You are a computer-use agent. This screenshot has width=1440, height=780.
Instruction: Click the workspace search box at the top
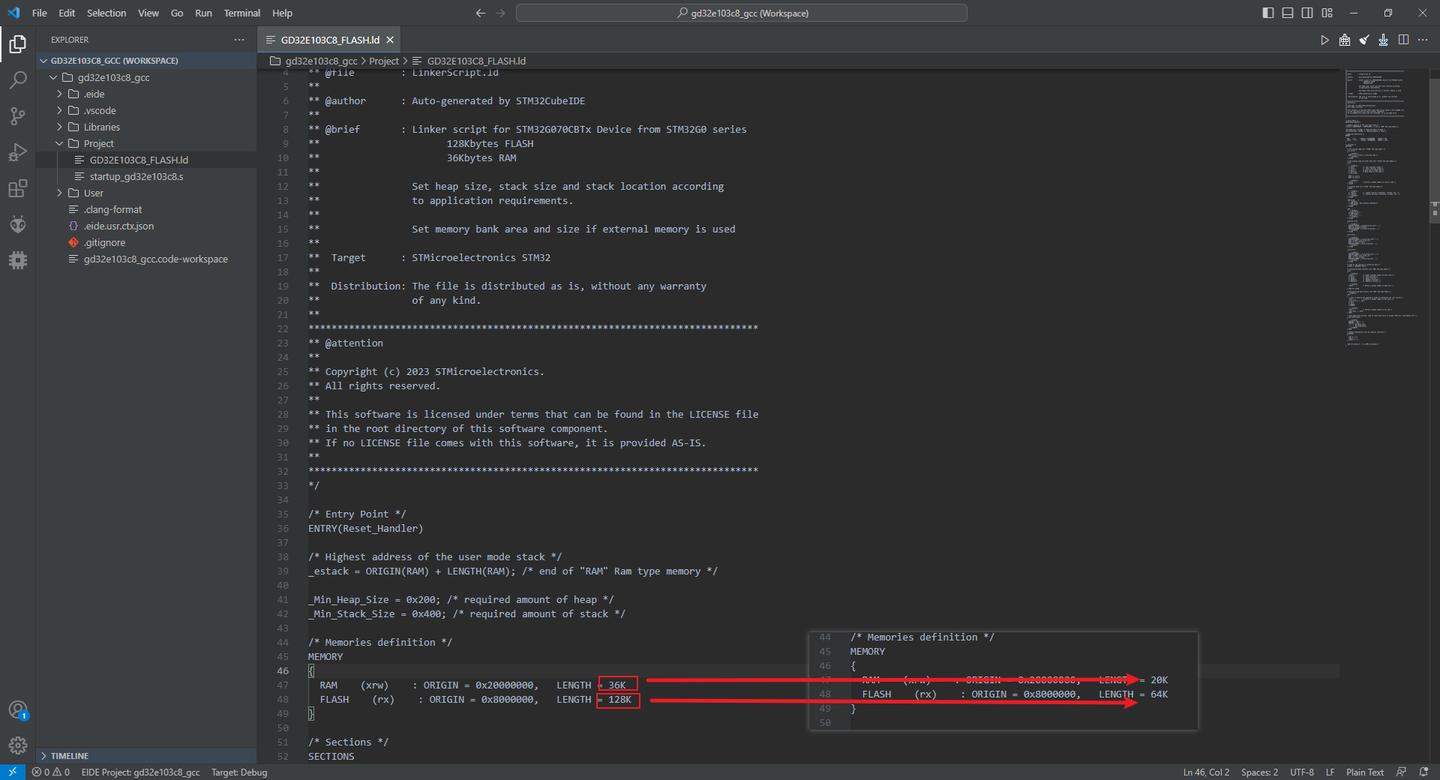[740, 12]
